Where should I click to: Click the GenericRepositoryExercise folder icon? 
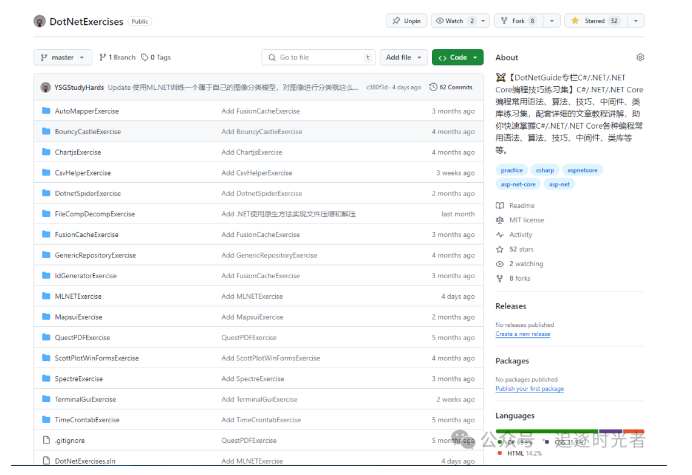coord(46,255)
